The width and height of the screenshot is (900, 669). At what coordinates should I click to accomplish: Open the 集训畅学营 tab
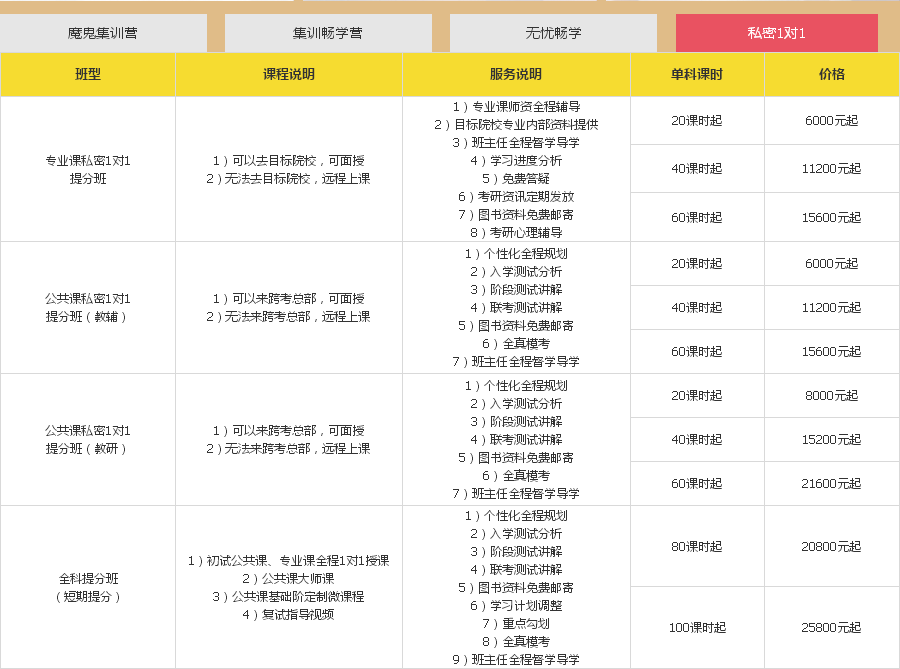click(x=330, y=32)
